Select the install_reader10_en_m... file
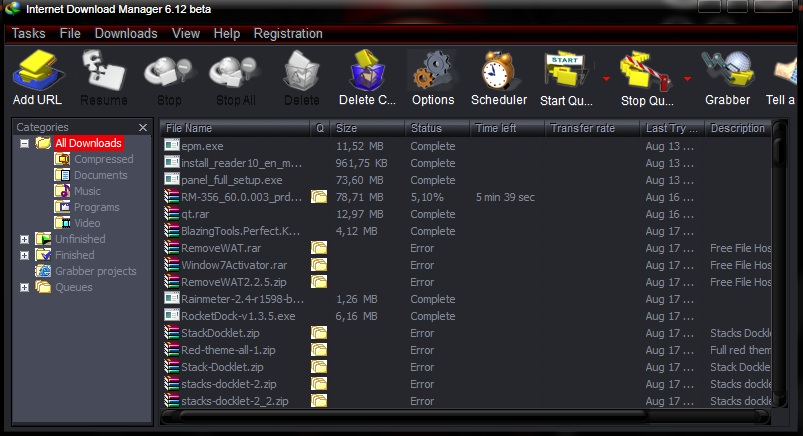 [x=241, y=163]
